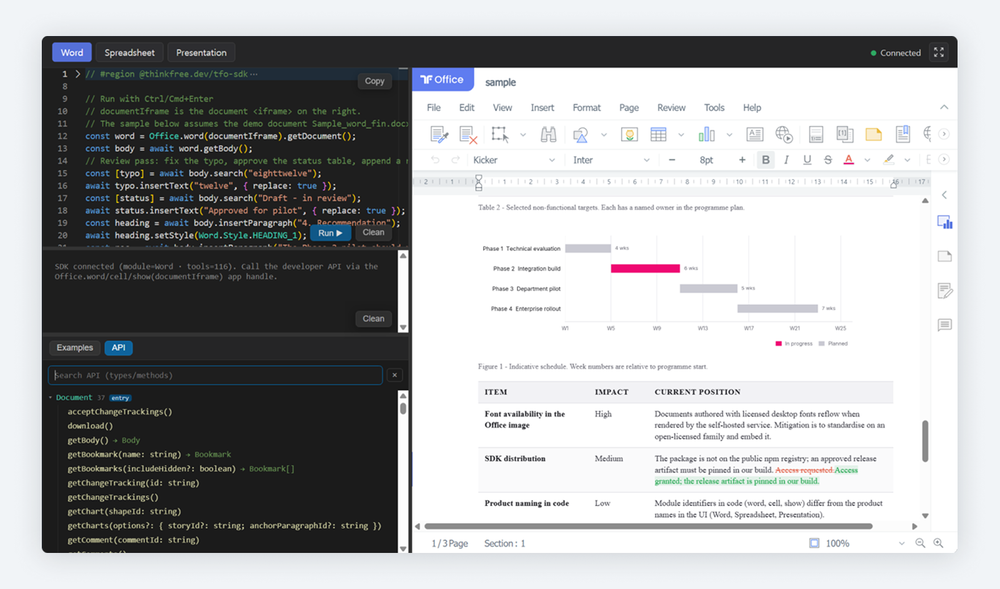The width and height of the screenshot is (1000, 589).
Task: Click the document horizontal scrollbar
Action: pos(648,527)
